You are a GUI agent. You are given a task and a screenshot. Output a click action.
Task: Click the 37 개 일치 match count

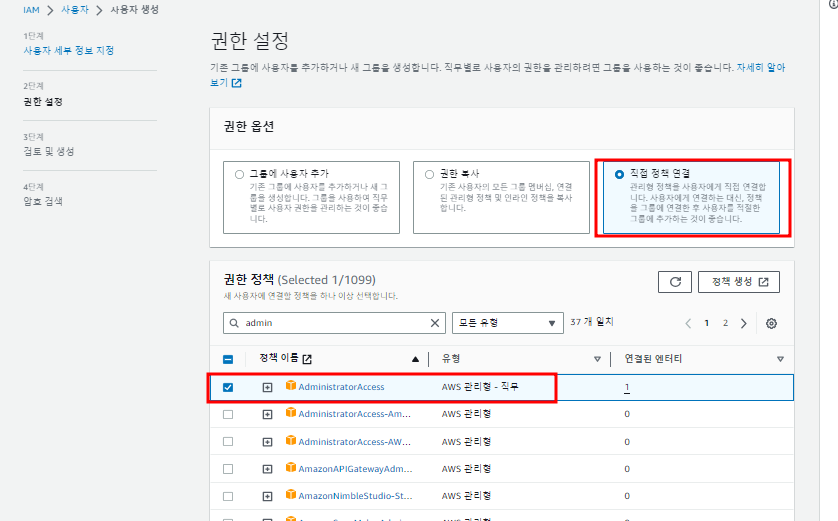pos(592,322)
